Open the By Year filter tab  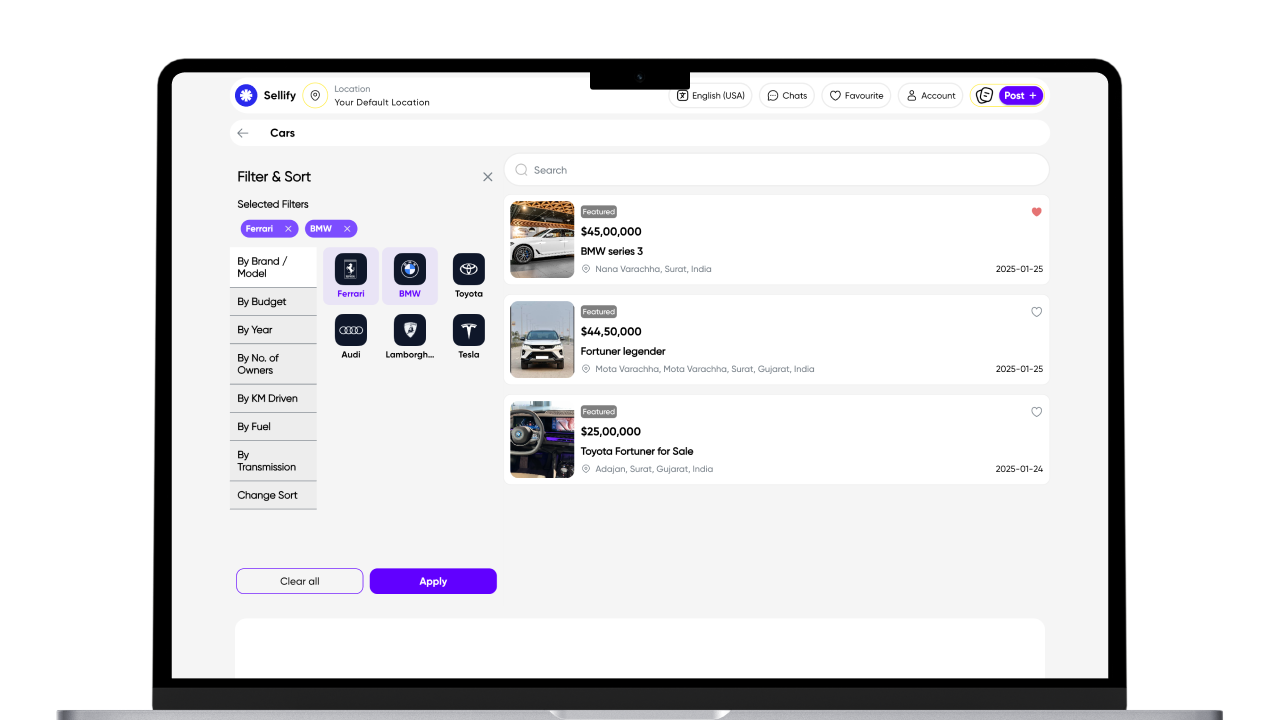(x=273, y=330)
